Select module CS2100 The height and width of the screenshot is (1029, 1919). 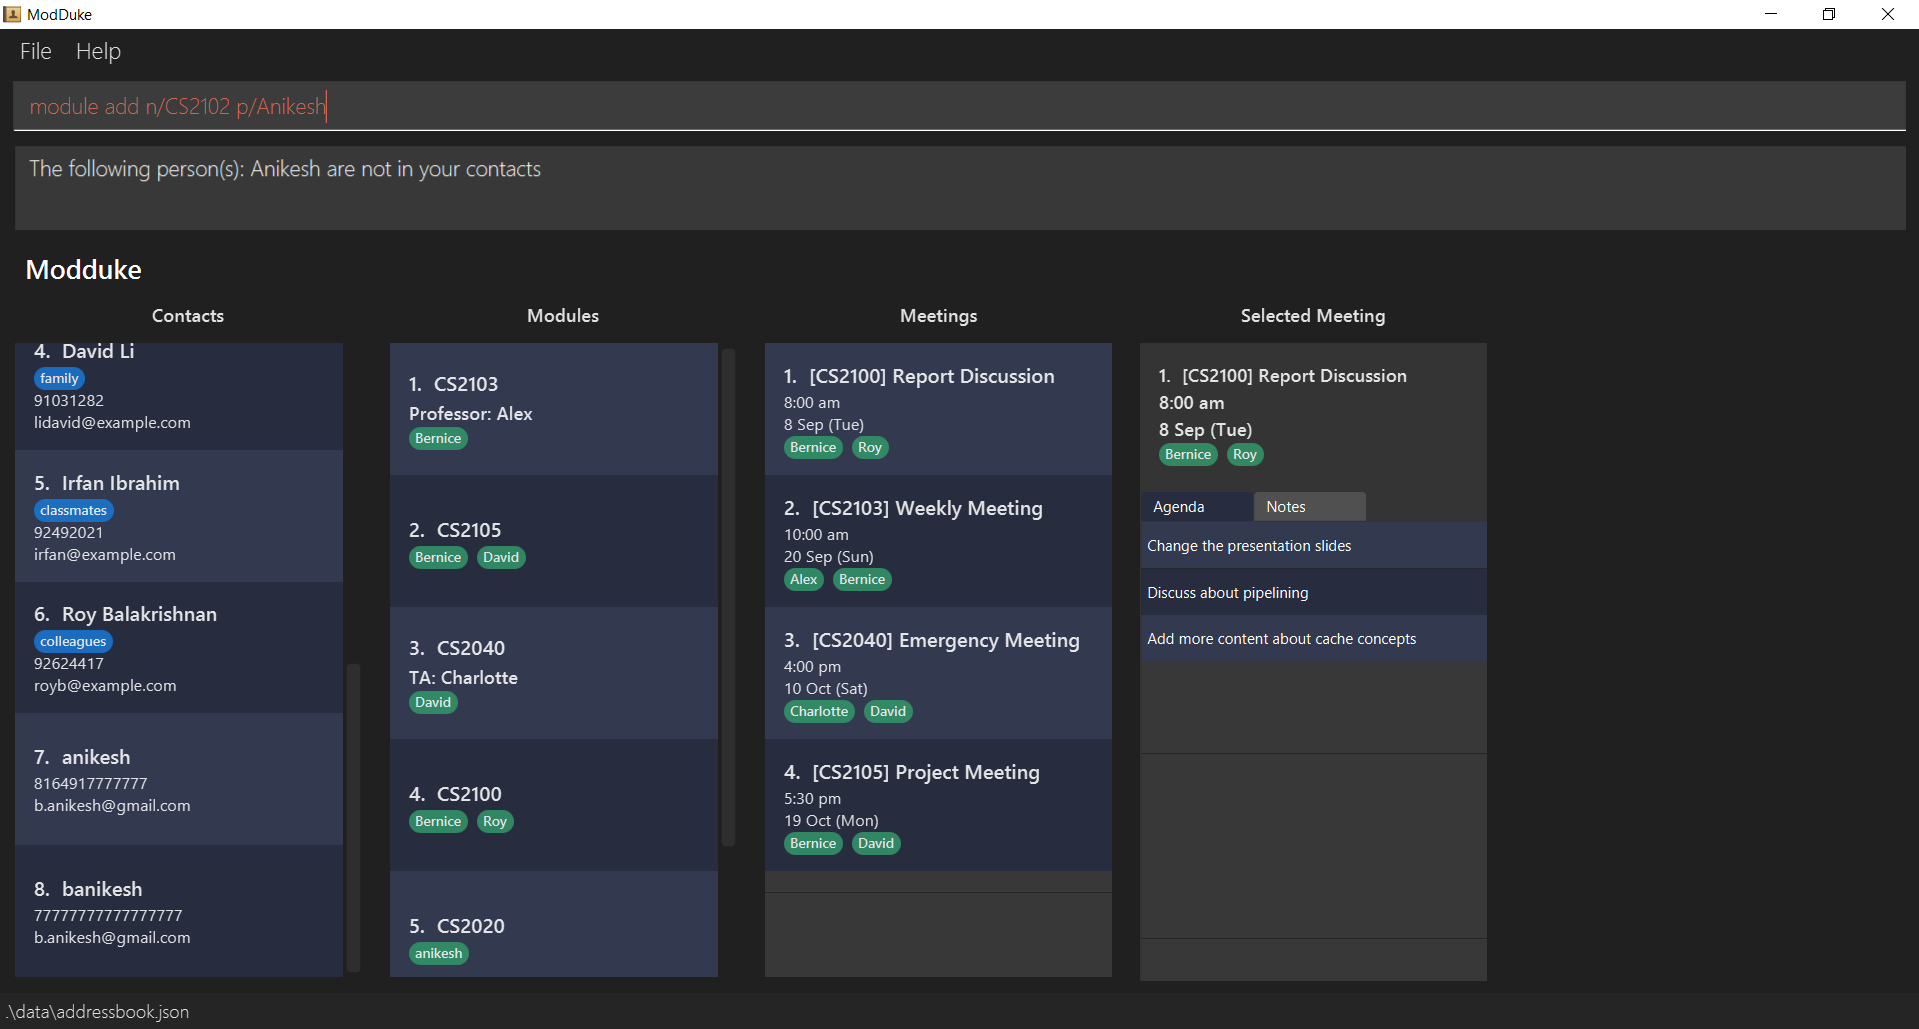[554, 805]
